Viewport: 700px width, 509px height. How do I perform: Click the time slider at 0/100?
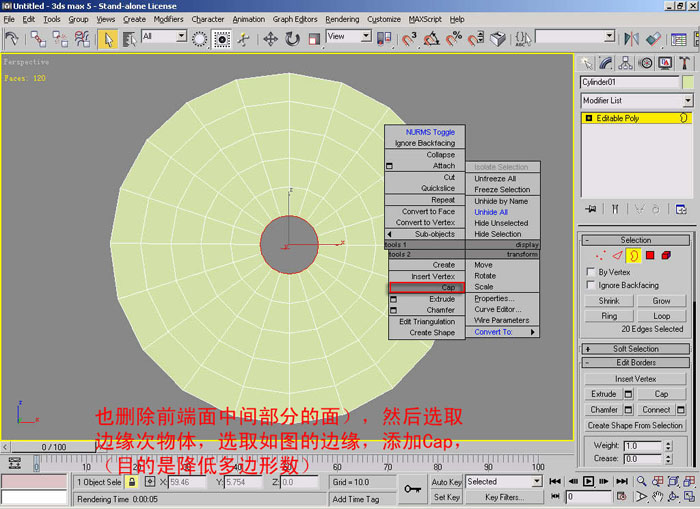(x=54, y=447)
